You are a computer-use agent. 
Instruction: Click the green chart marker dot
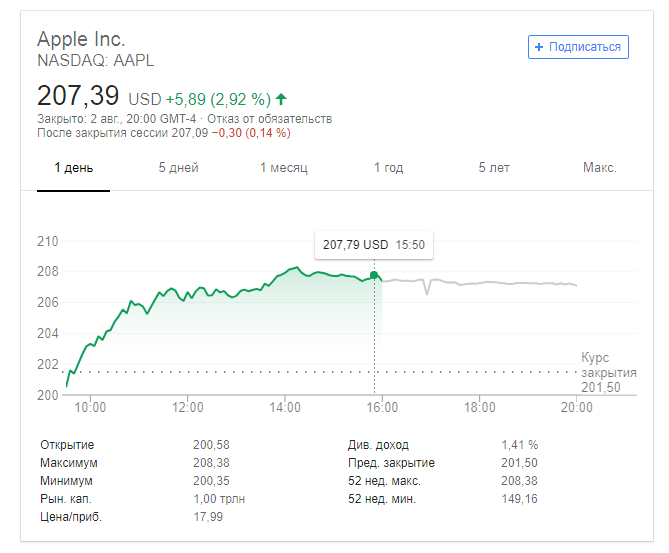pos(374,275)
